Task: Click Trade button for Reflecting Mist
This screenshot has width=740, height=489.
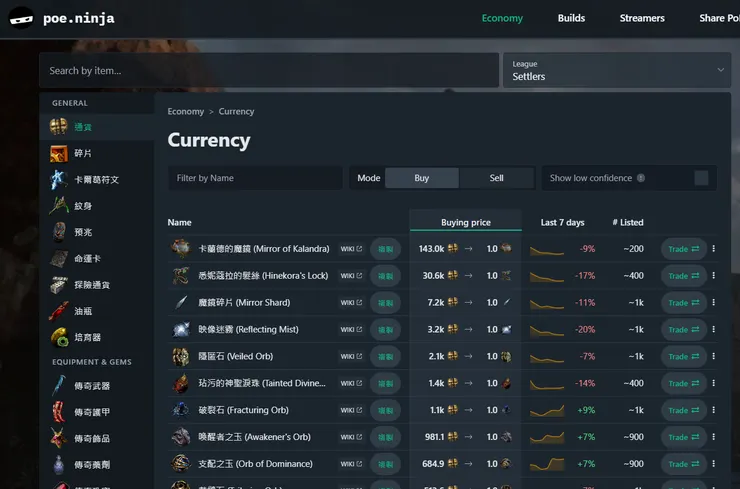Action: coord(683,329)
